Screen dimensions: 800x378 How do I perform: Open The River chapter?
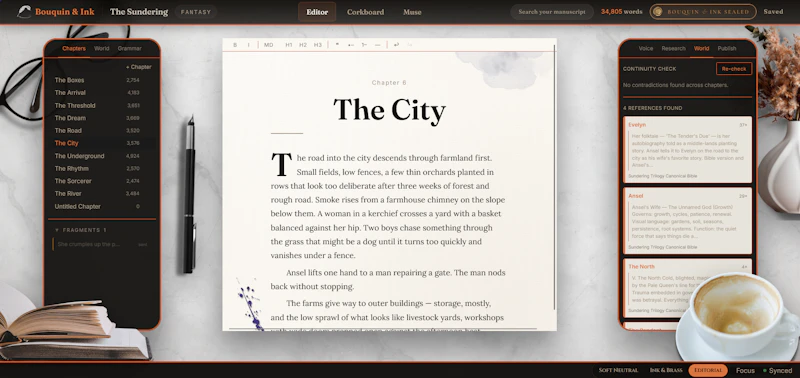(x=97, y=194)
